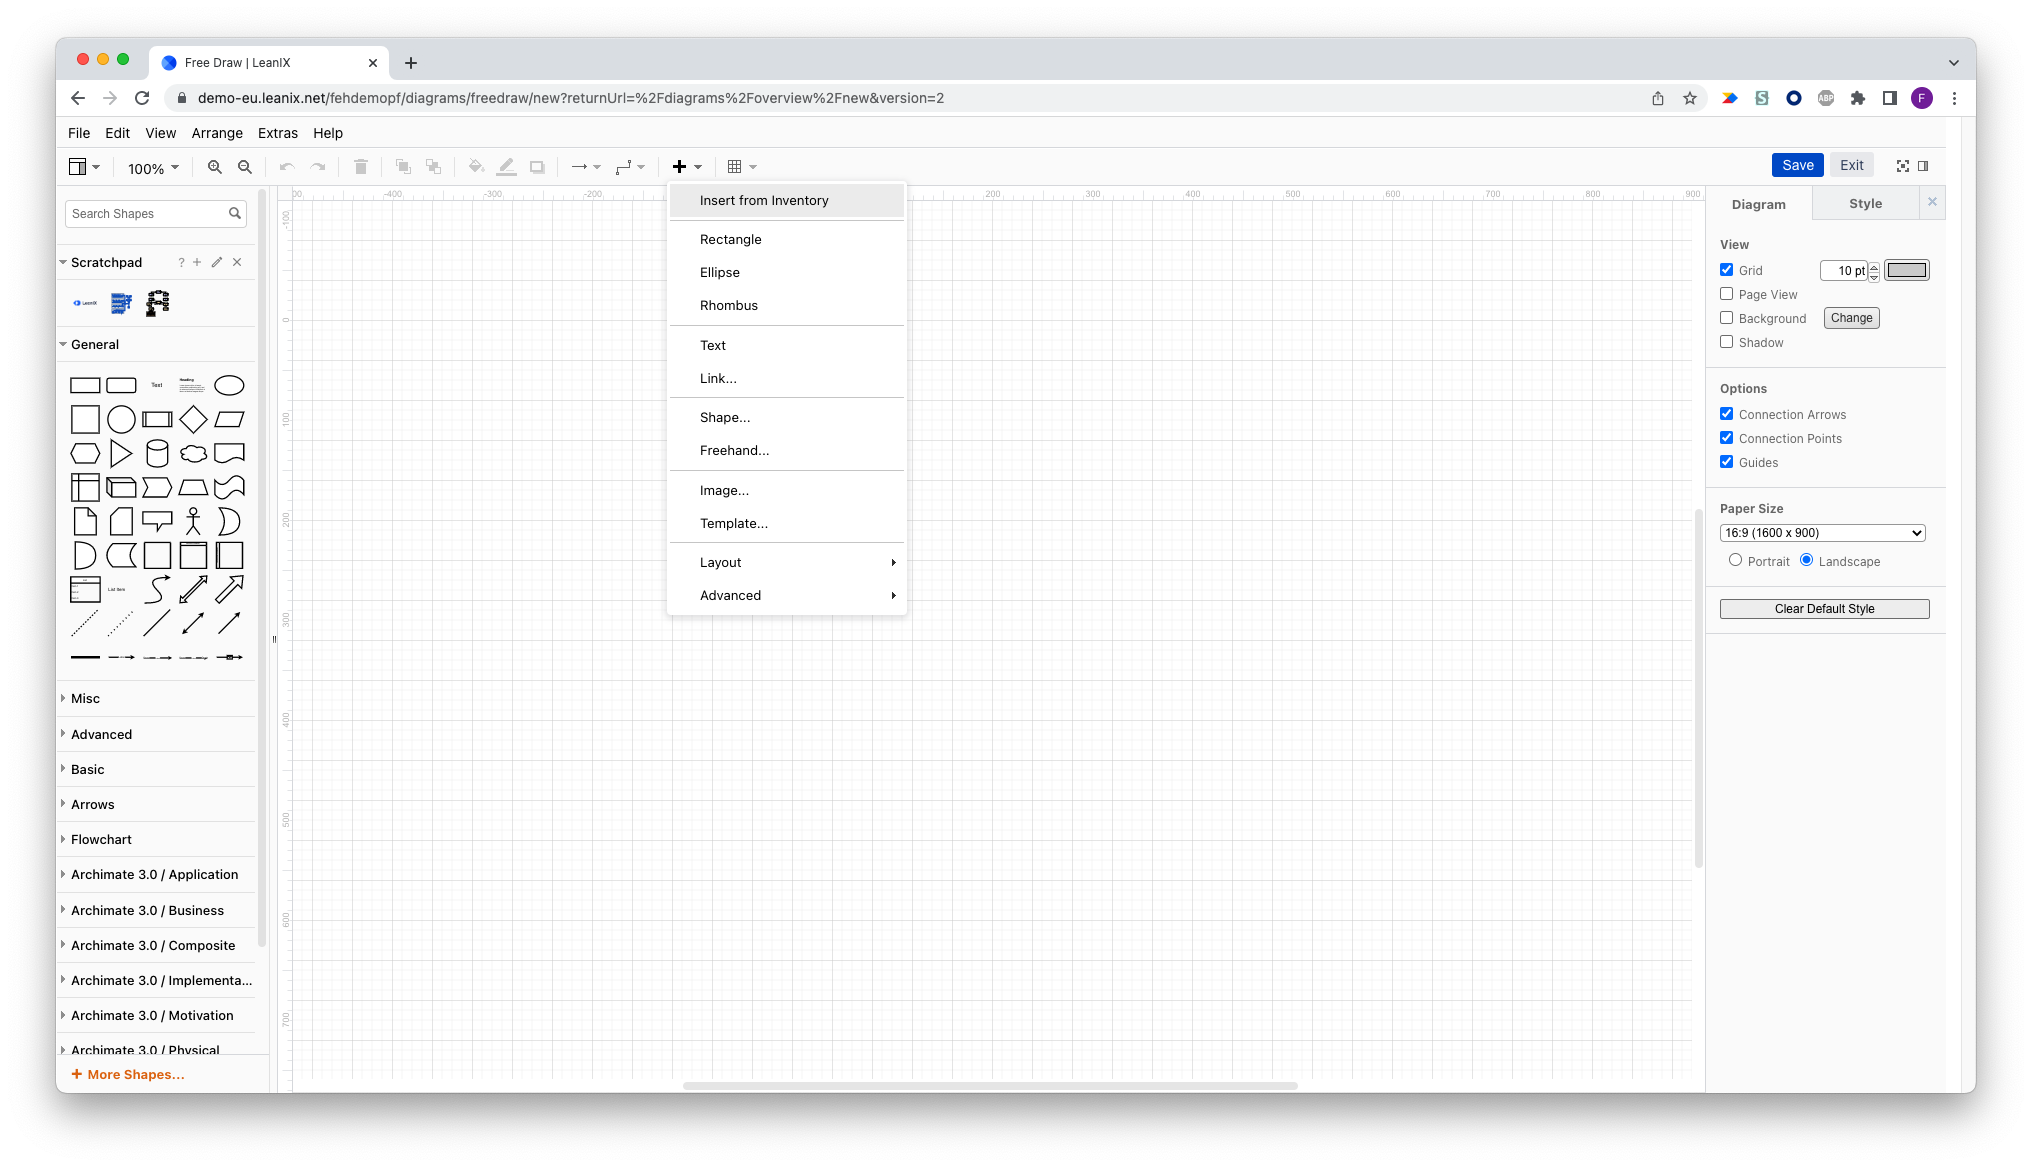The height and width of the screenshot is (1167, 2032).
Task: Switch to the Style tab
Action: point(1865,203)
